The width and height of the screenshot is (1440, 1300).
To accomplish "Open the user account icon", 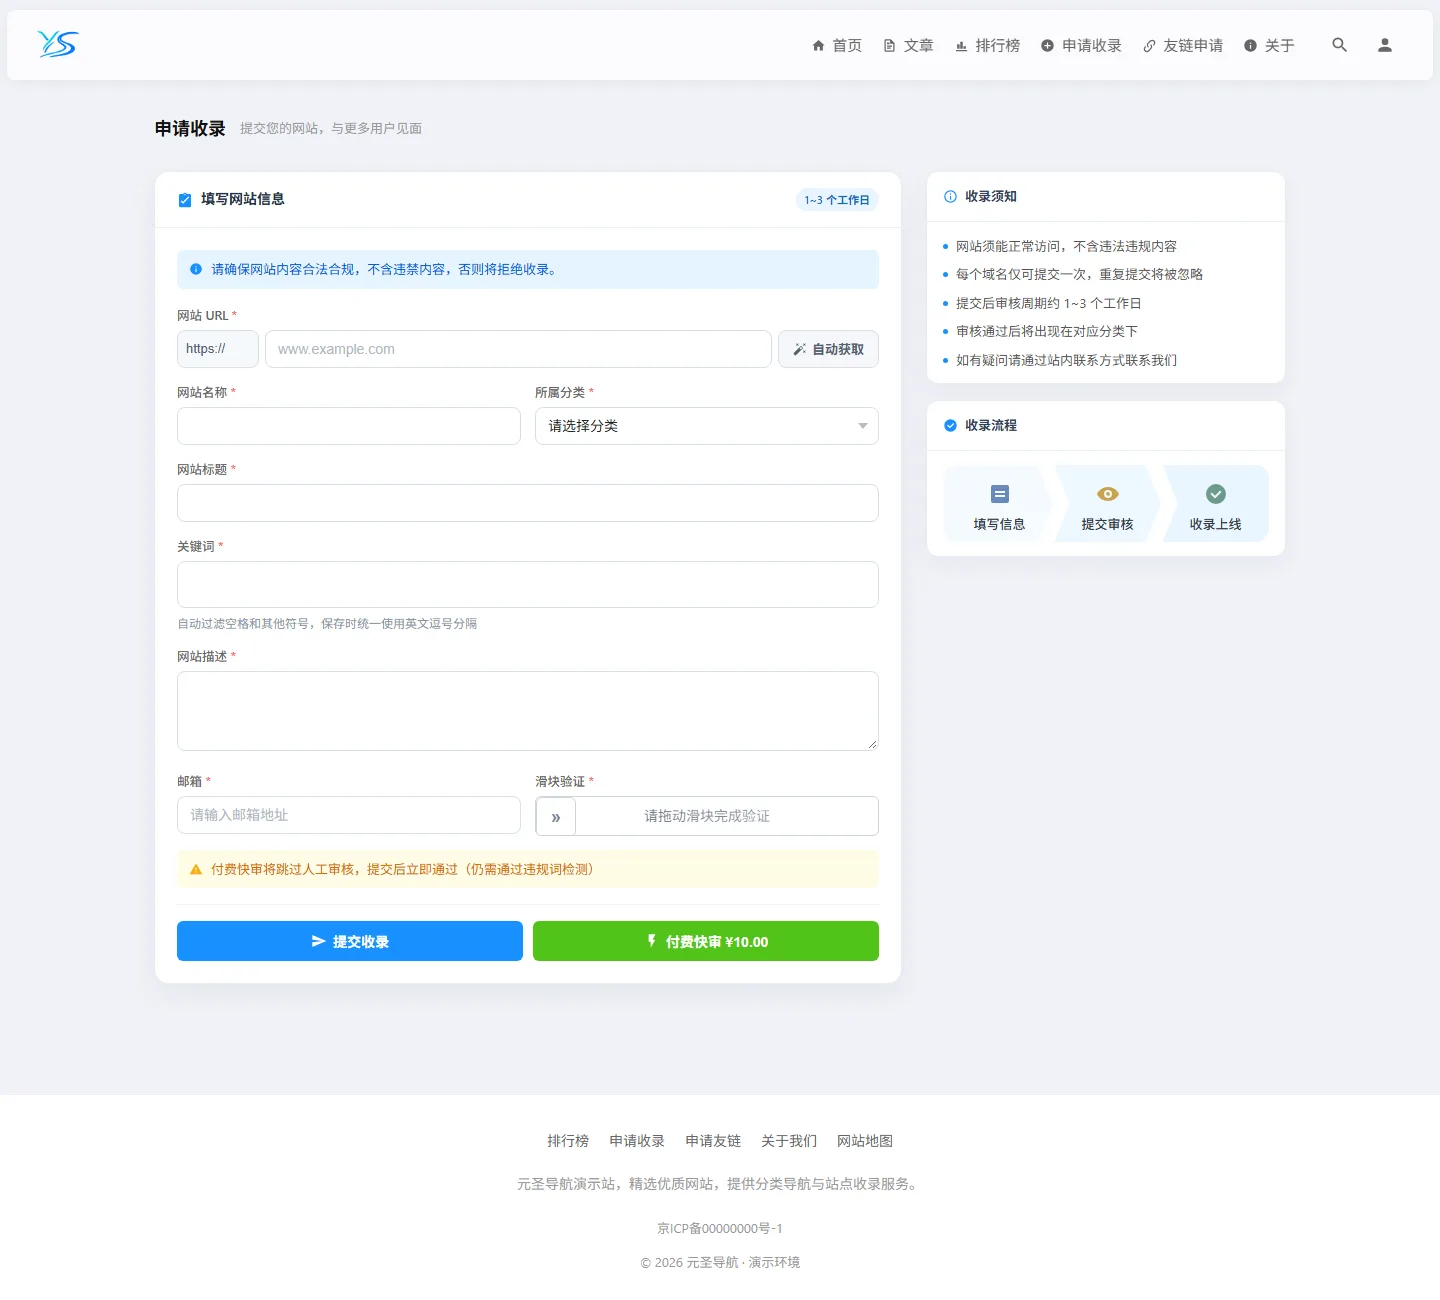I will coord(1385,45).
